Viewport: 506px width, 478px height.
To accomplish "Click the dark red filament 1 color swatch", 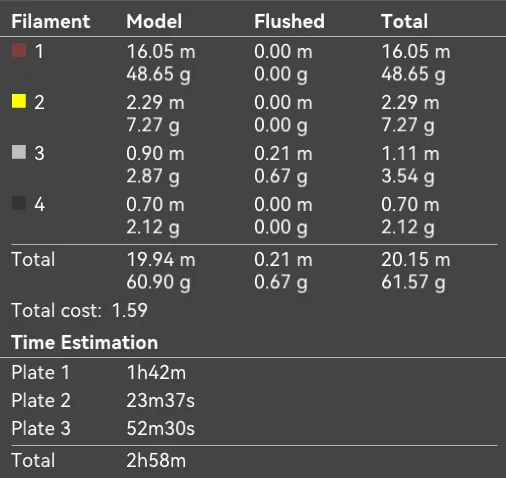I will click(19, 50).
